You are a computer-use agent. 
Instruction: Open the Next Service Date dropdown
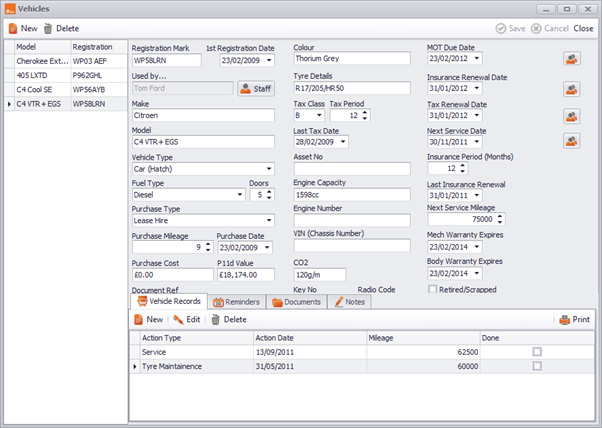pos(477,142)
